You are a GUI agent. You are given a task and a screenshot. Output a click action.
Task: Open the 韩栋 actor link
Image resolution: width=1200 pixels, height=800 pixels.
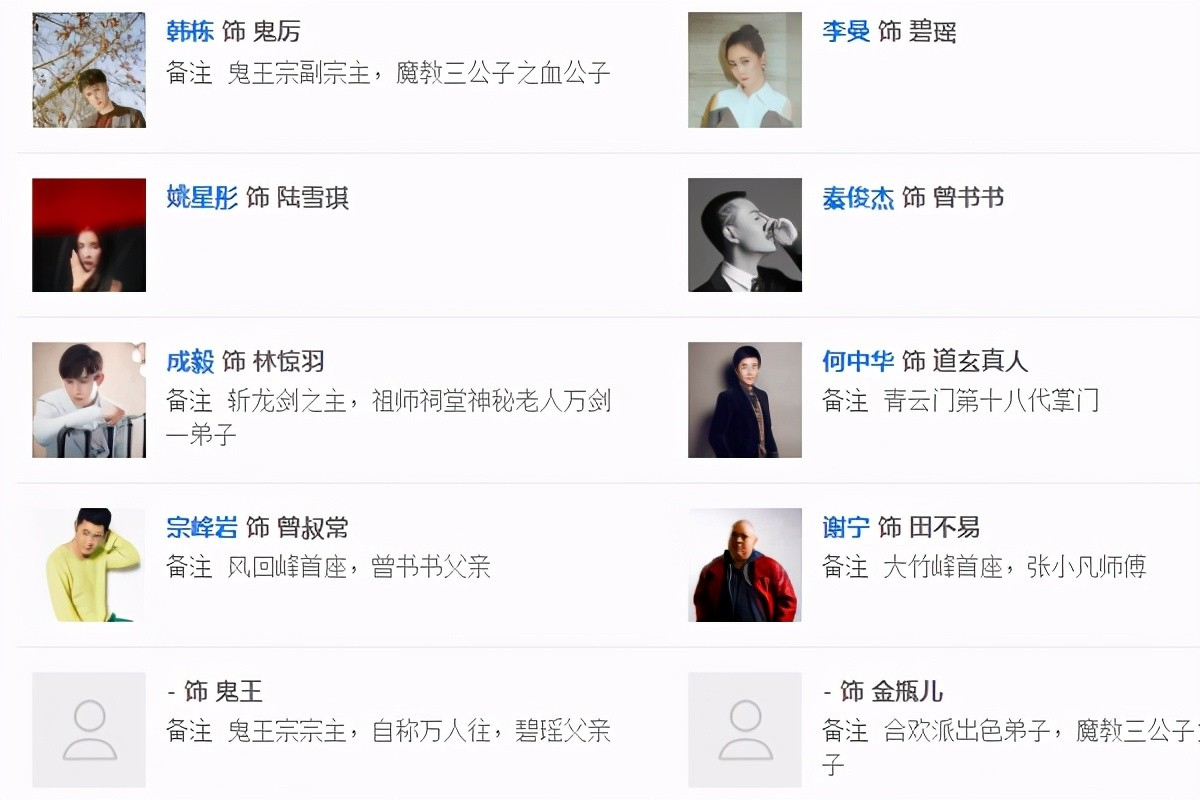pyautogui.click(x=190, y=32)
